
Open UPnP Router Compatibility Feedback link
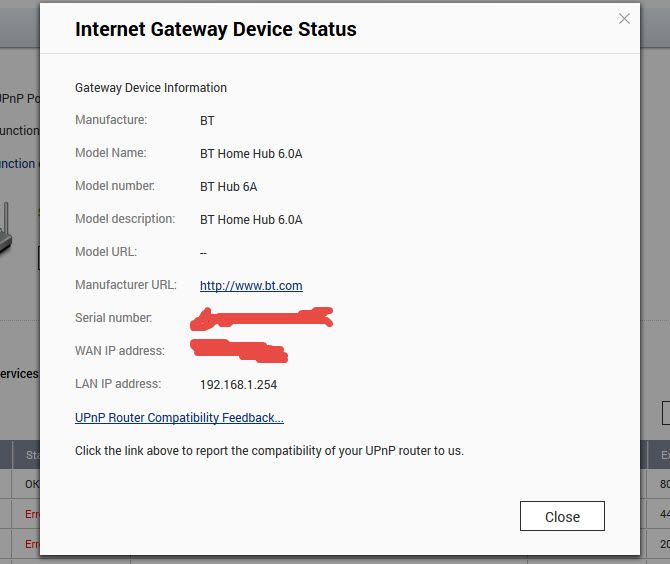tap(179, 418)
